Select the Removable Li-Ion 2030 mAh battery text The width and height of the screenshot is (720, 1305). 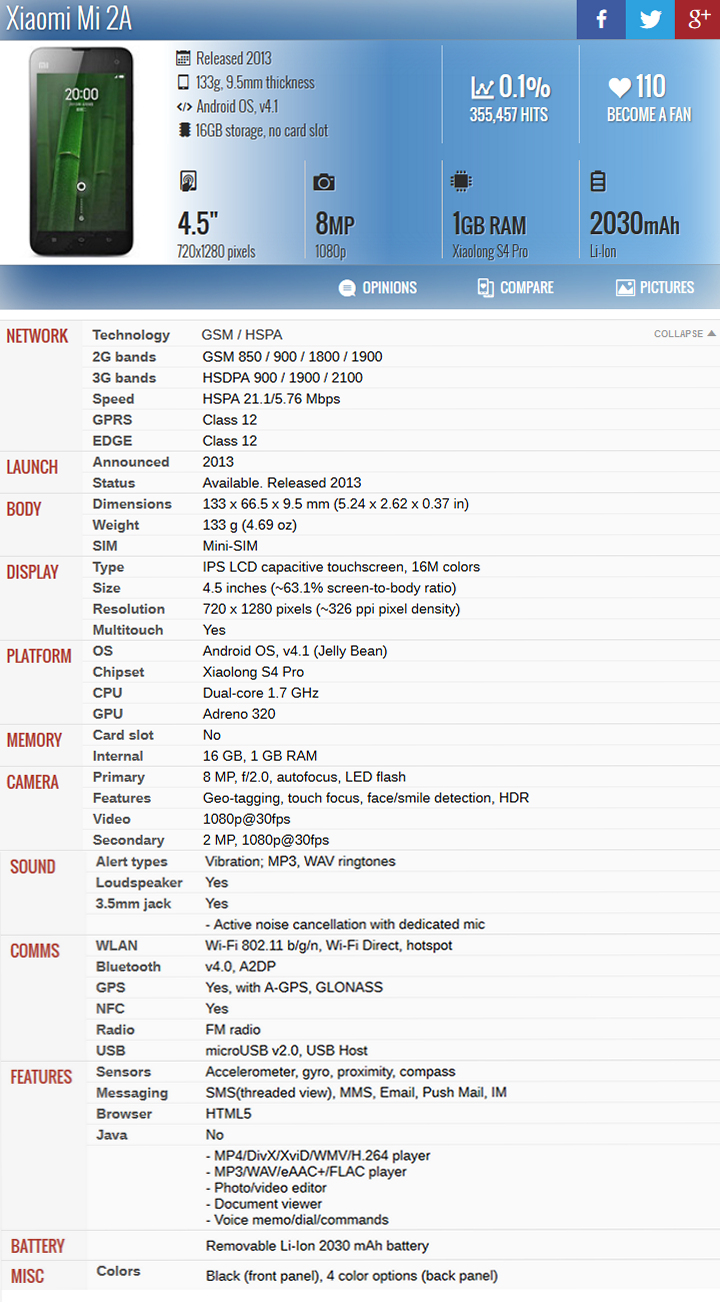317,1246
